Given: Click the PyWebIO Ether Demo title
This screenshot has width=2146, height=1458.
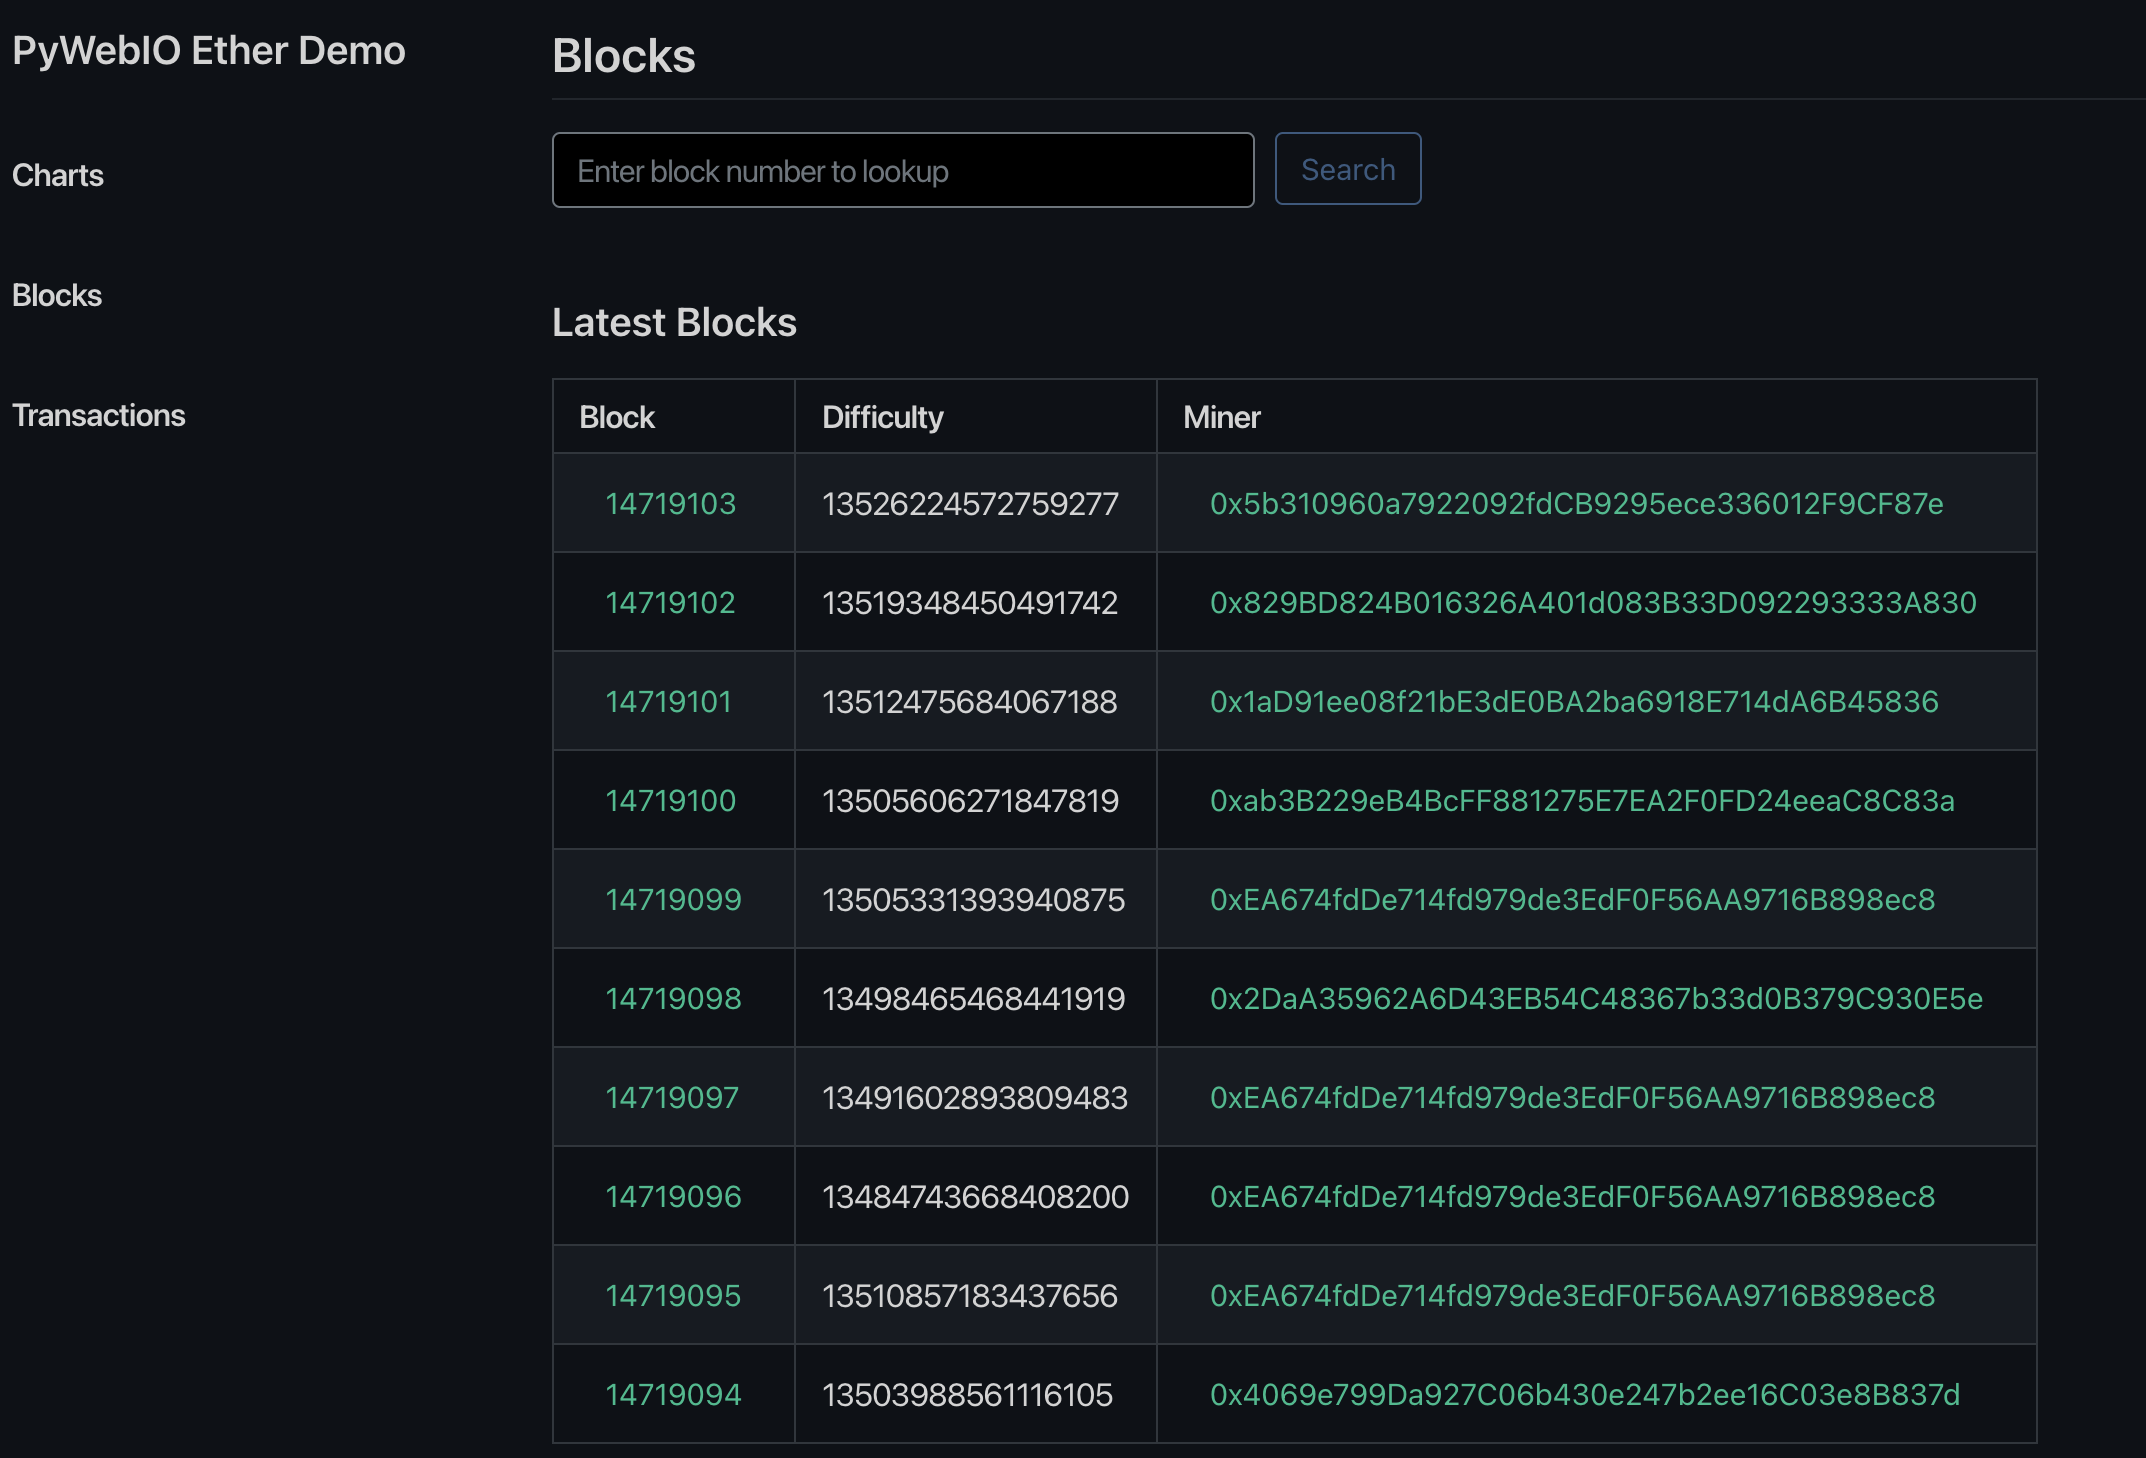Looking at the screenshot, I should (x=211, y=50).
